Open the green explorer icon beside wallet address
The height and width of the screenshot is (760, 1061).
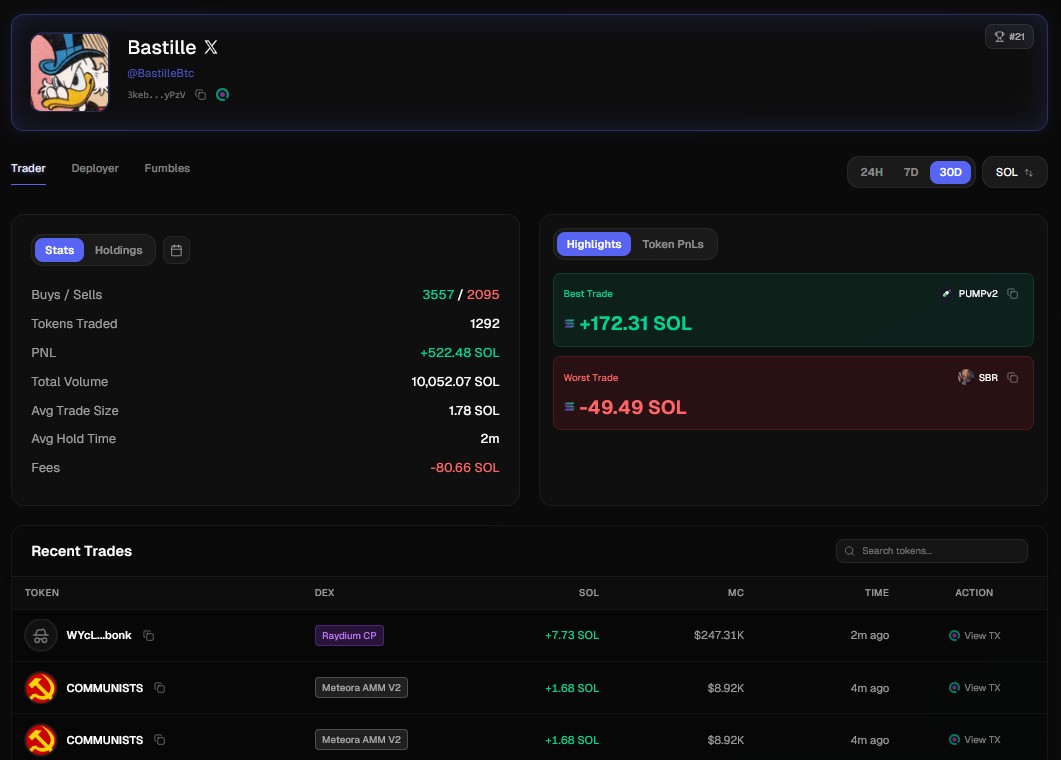[223, 95]
